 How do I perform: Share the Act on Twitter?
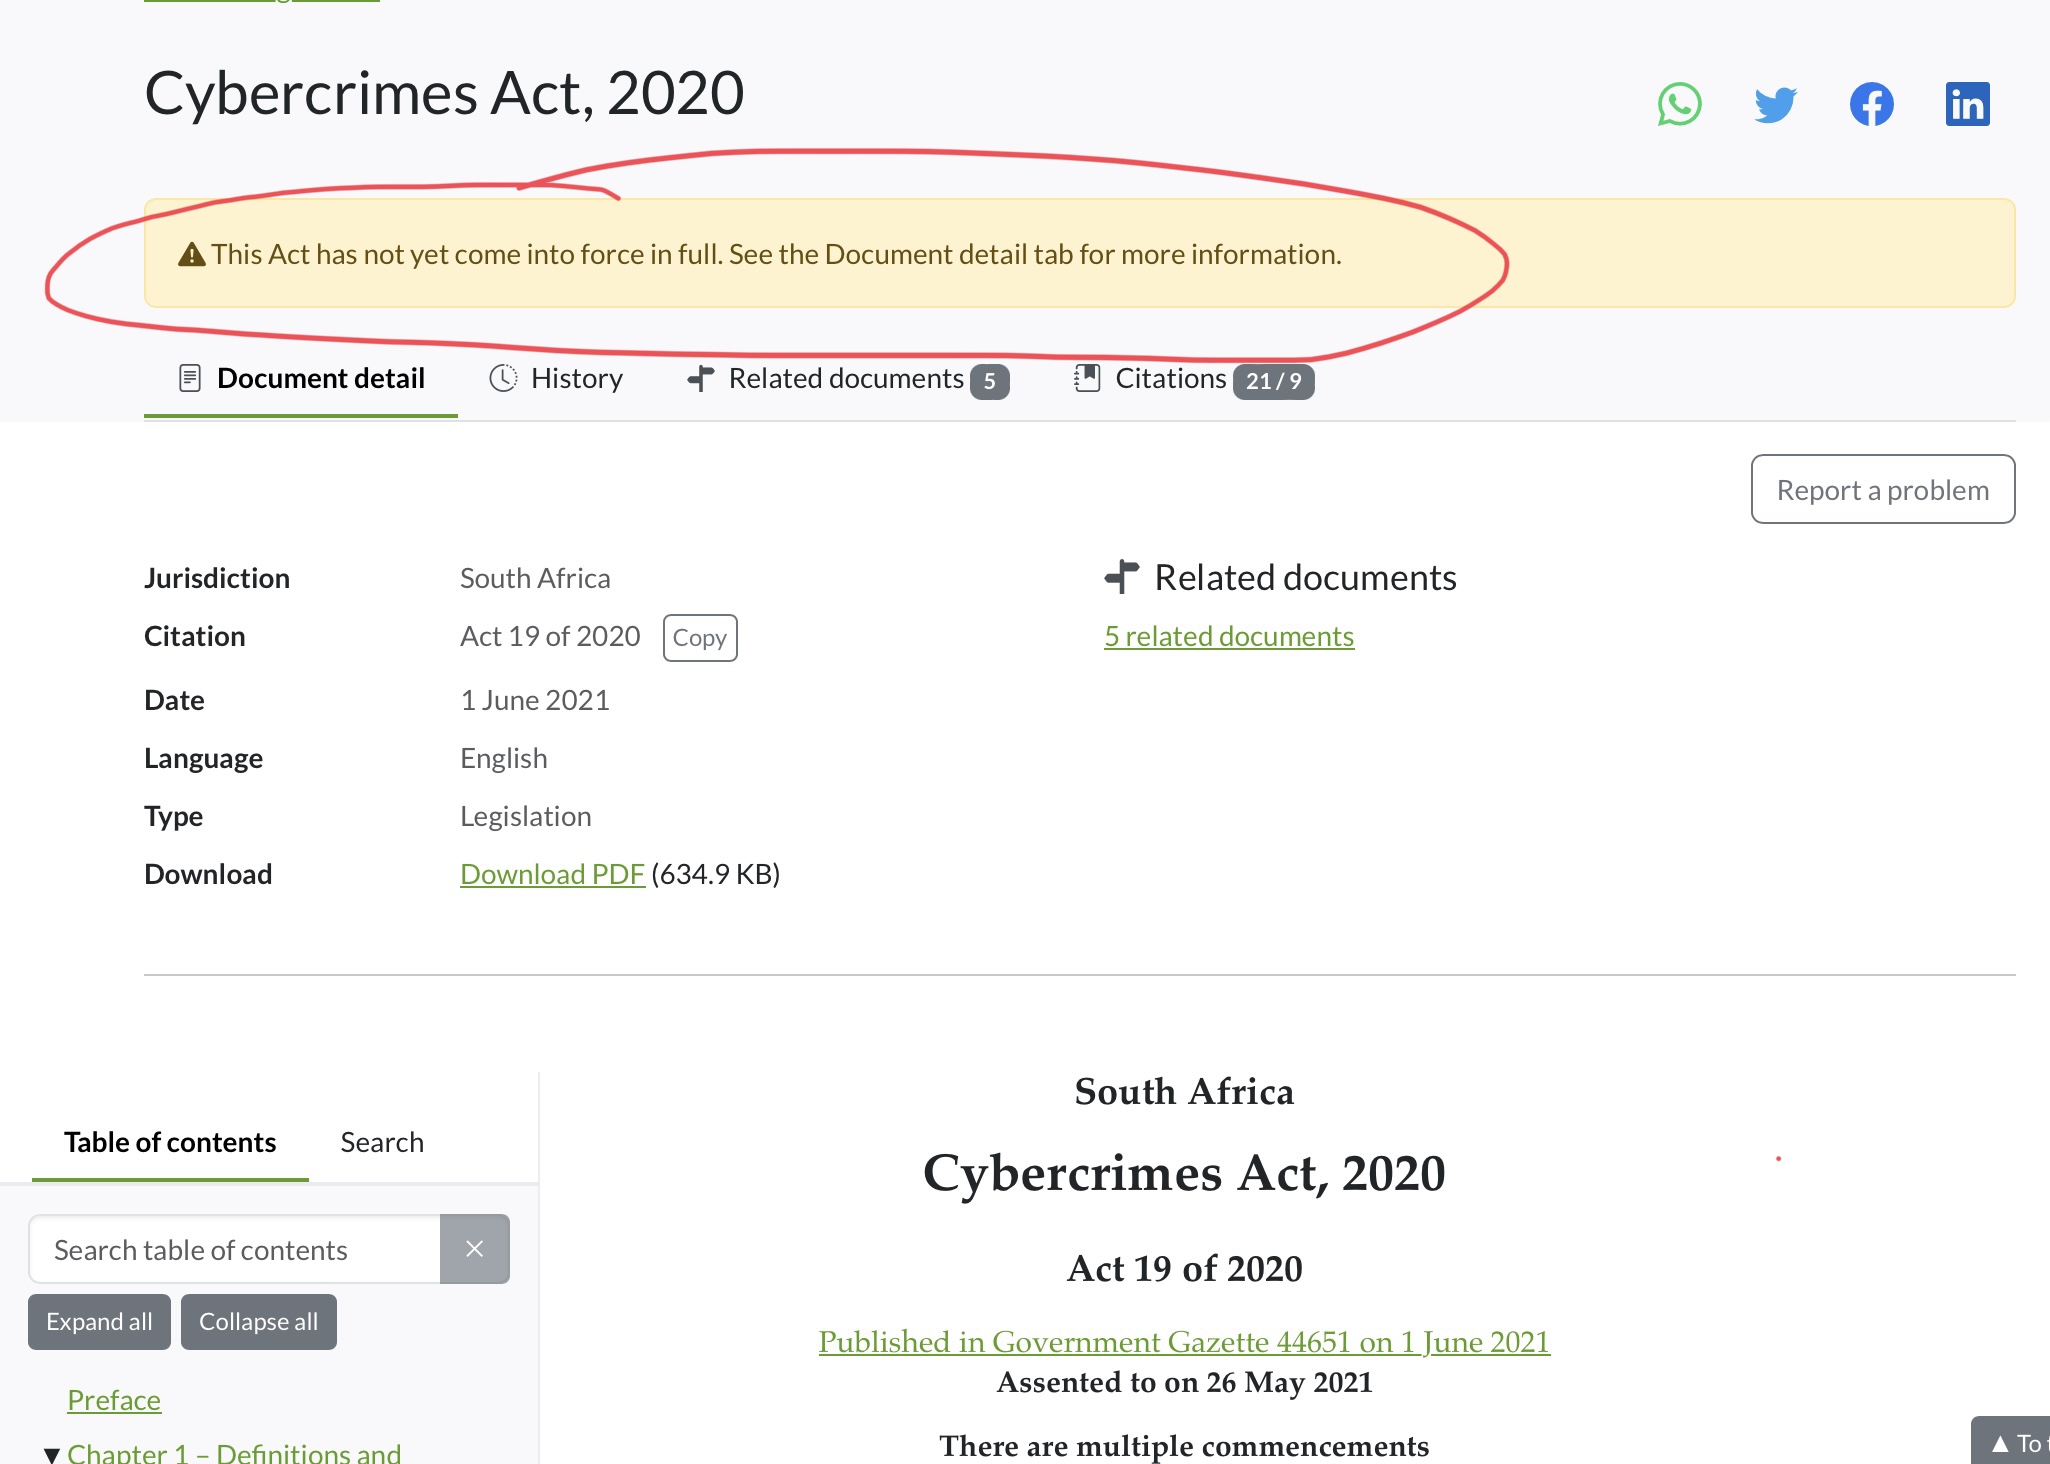pyautogui.click(x=1775, y=104)
